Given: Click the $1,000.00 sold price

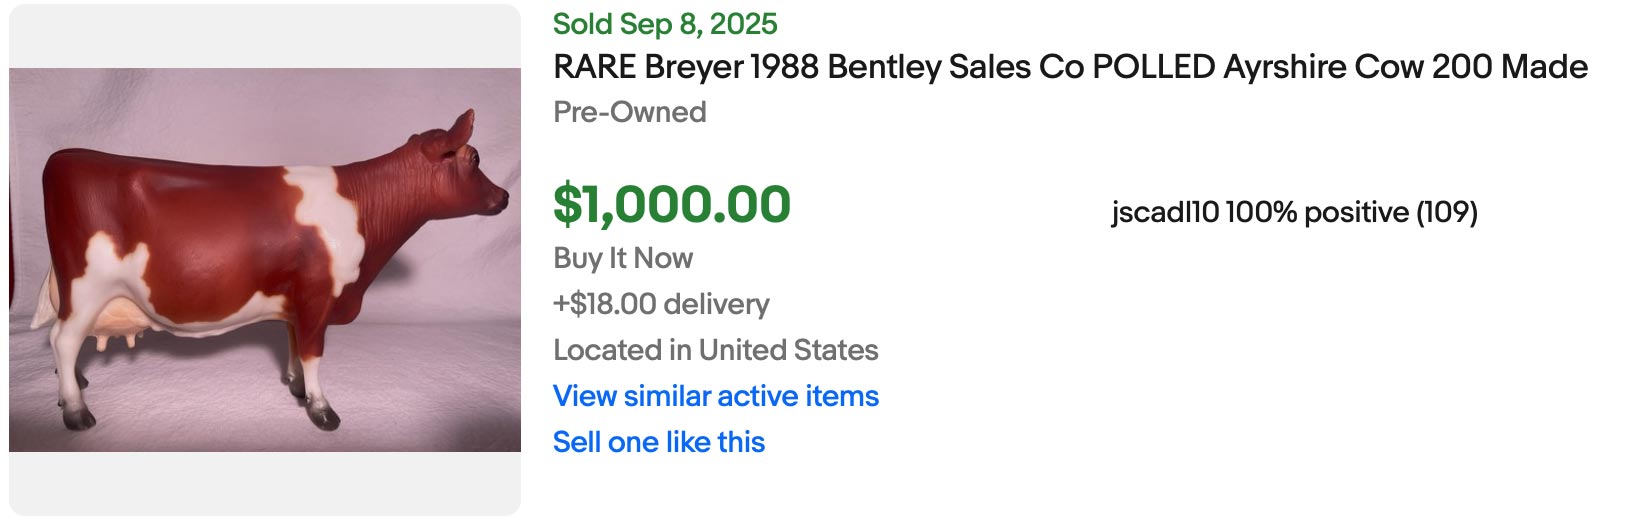Looking at the screenshot, I should click(672, 204).
